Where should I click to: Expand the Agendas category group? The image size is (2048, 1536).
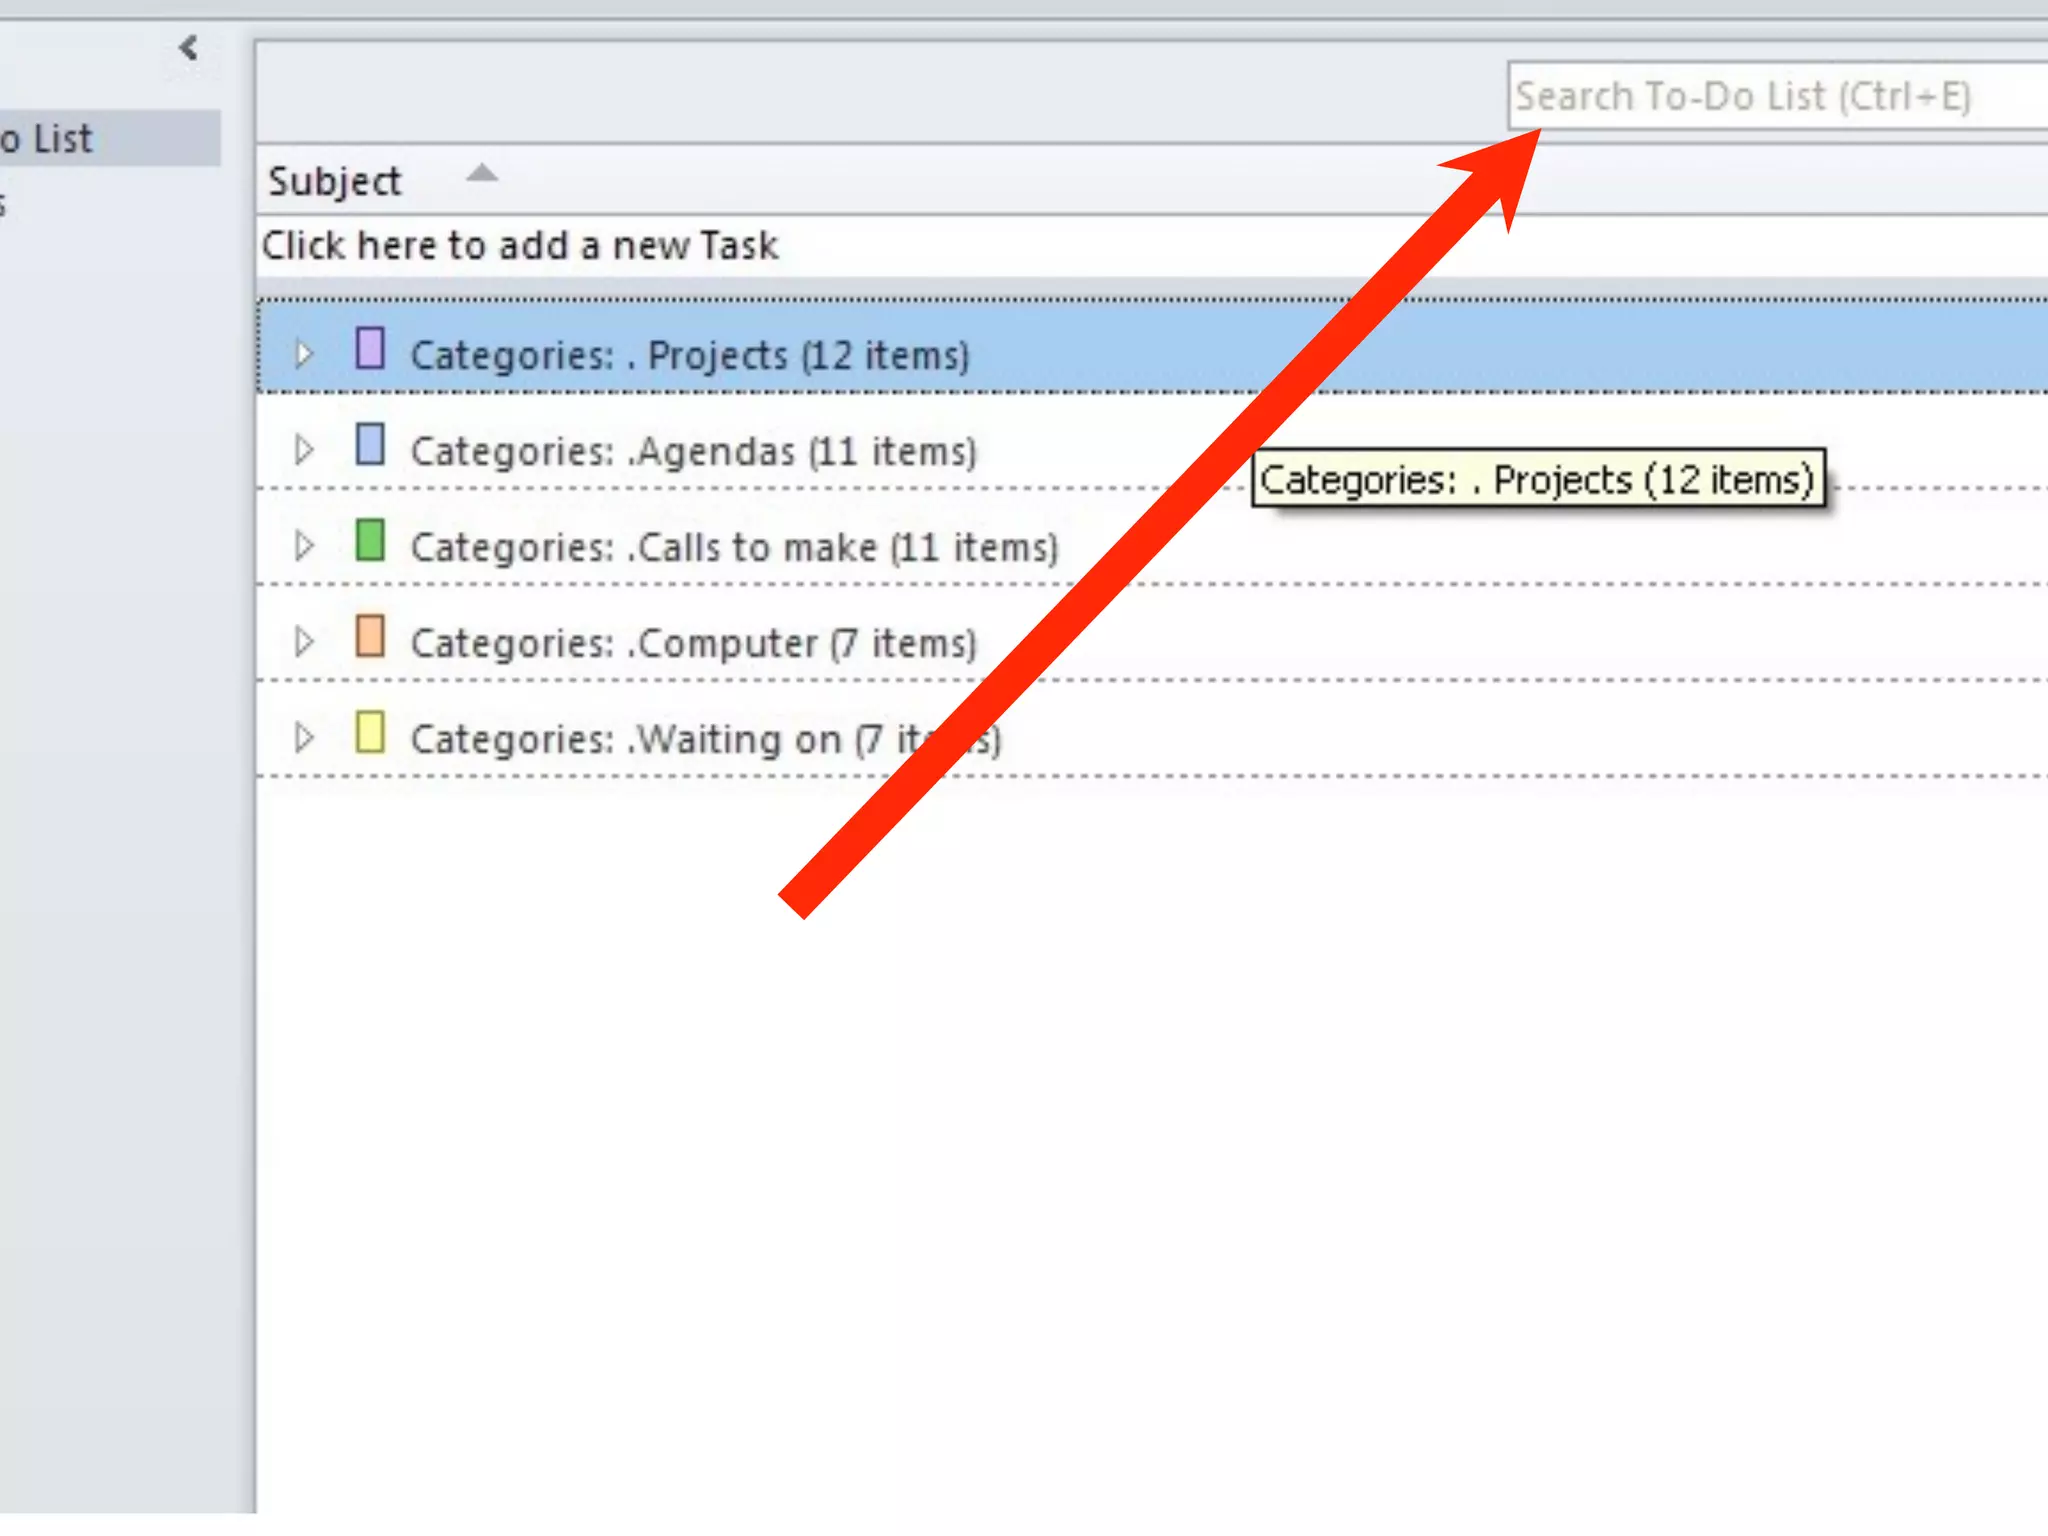tap(304, 450)
